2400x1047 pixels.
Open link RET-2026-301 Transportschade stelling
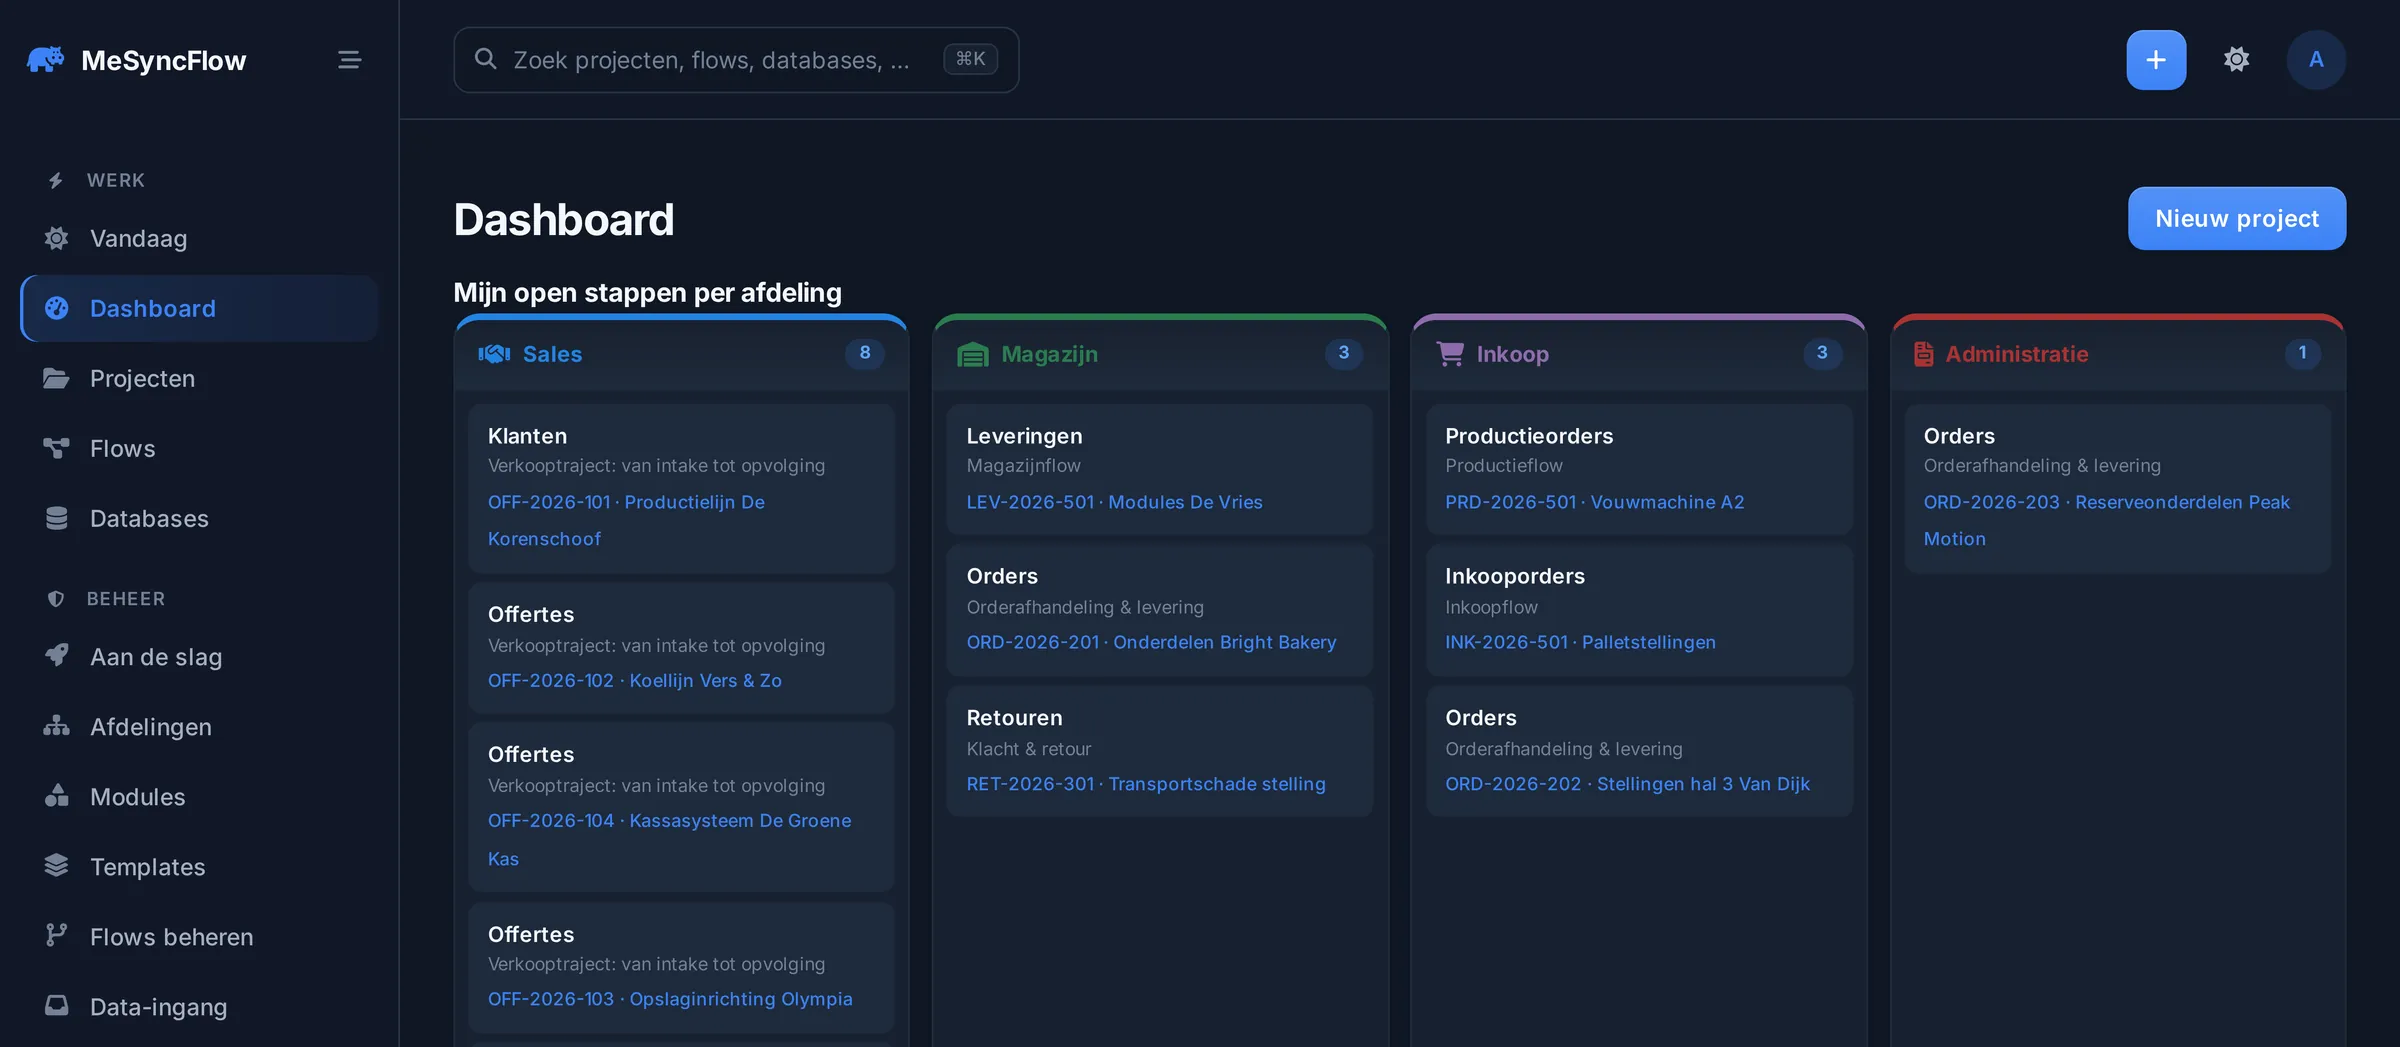(1146, 784)
